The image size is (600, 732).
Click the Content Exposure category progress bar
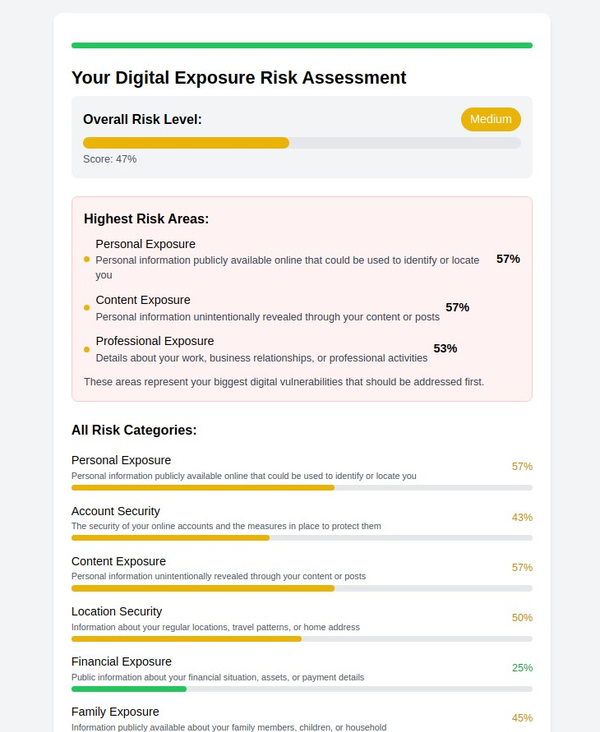tap(302, 588)
